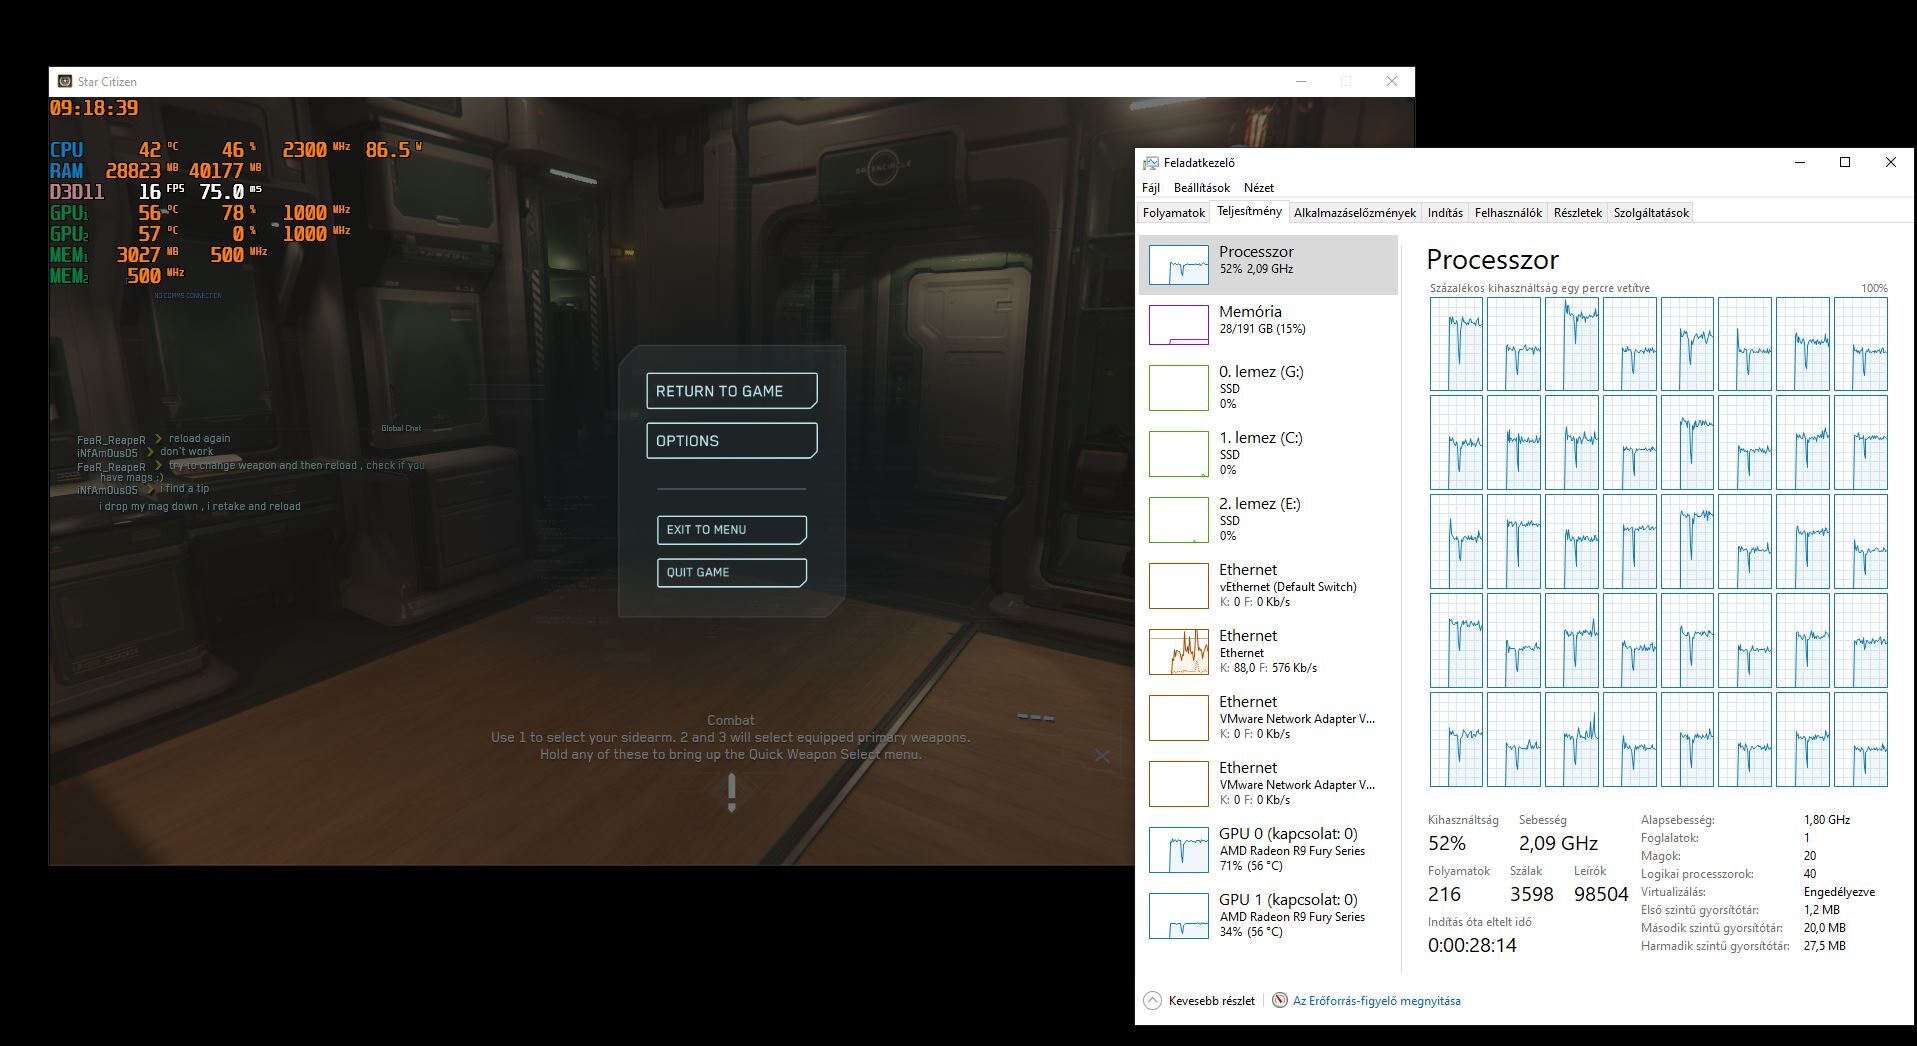
Task: Minimize the Feladatkezelő window
Action: click(1800, 162)
